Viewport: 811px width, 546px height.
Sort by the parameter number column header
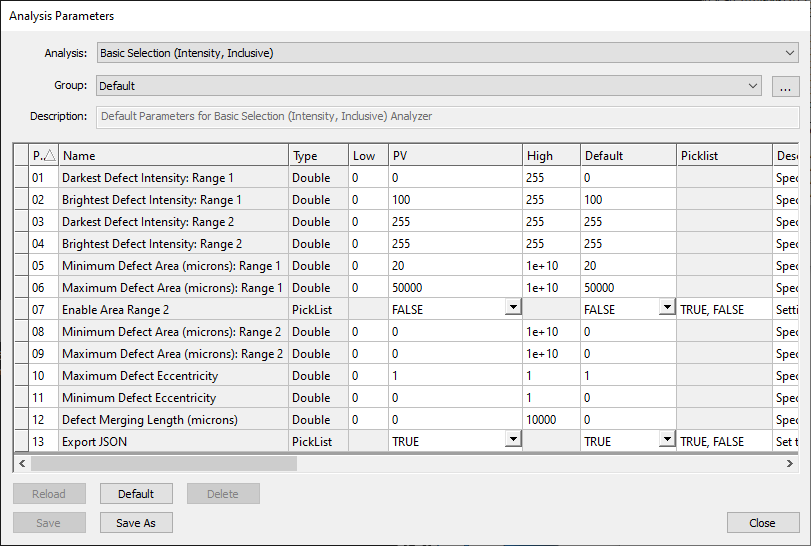[x=44, y=156]
